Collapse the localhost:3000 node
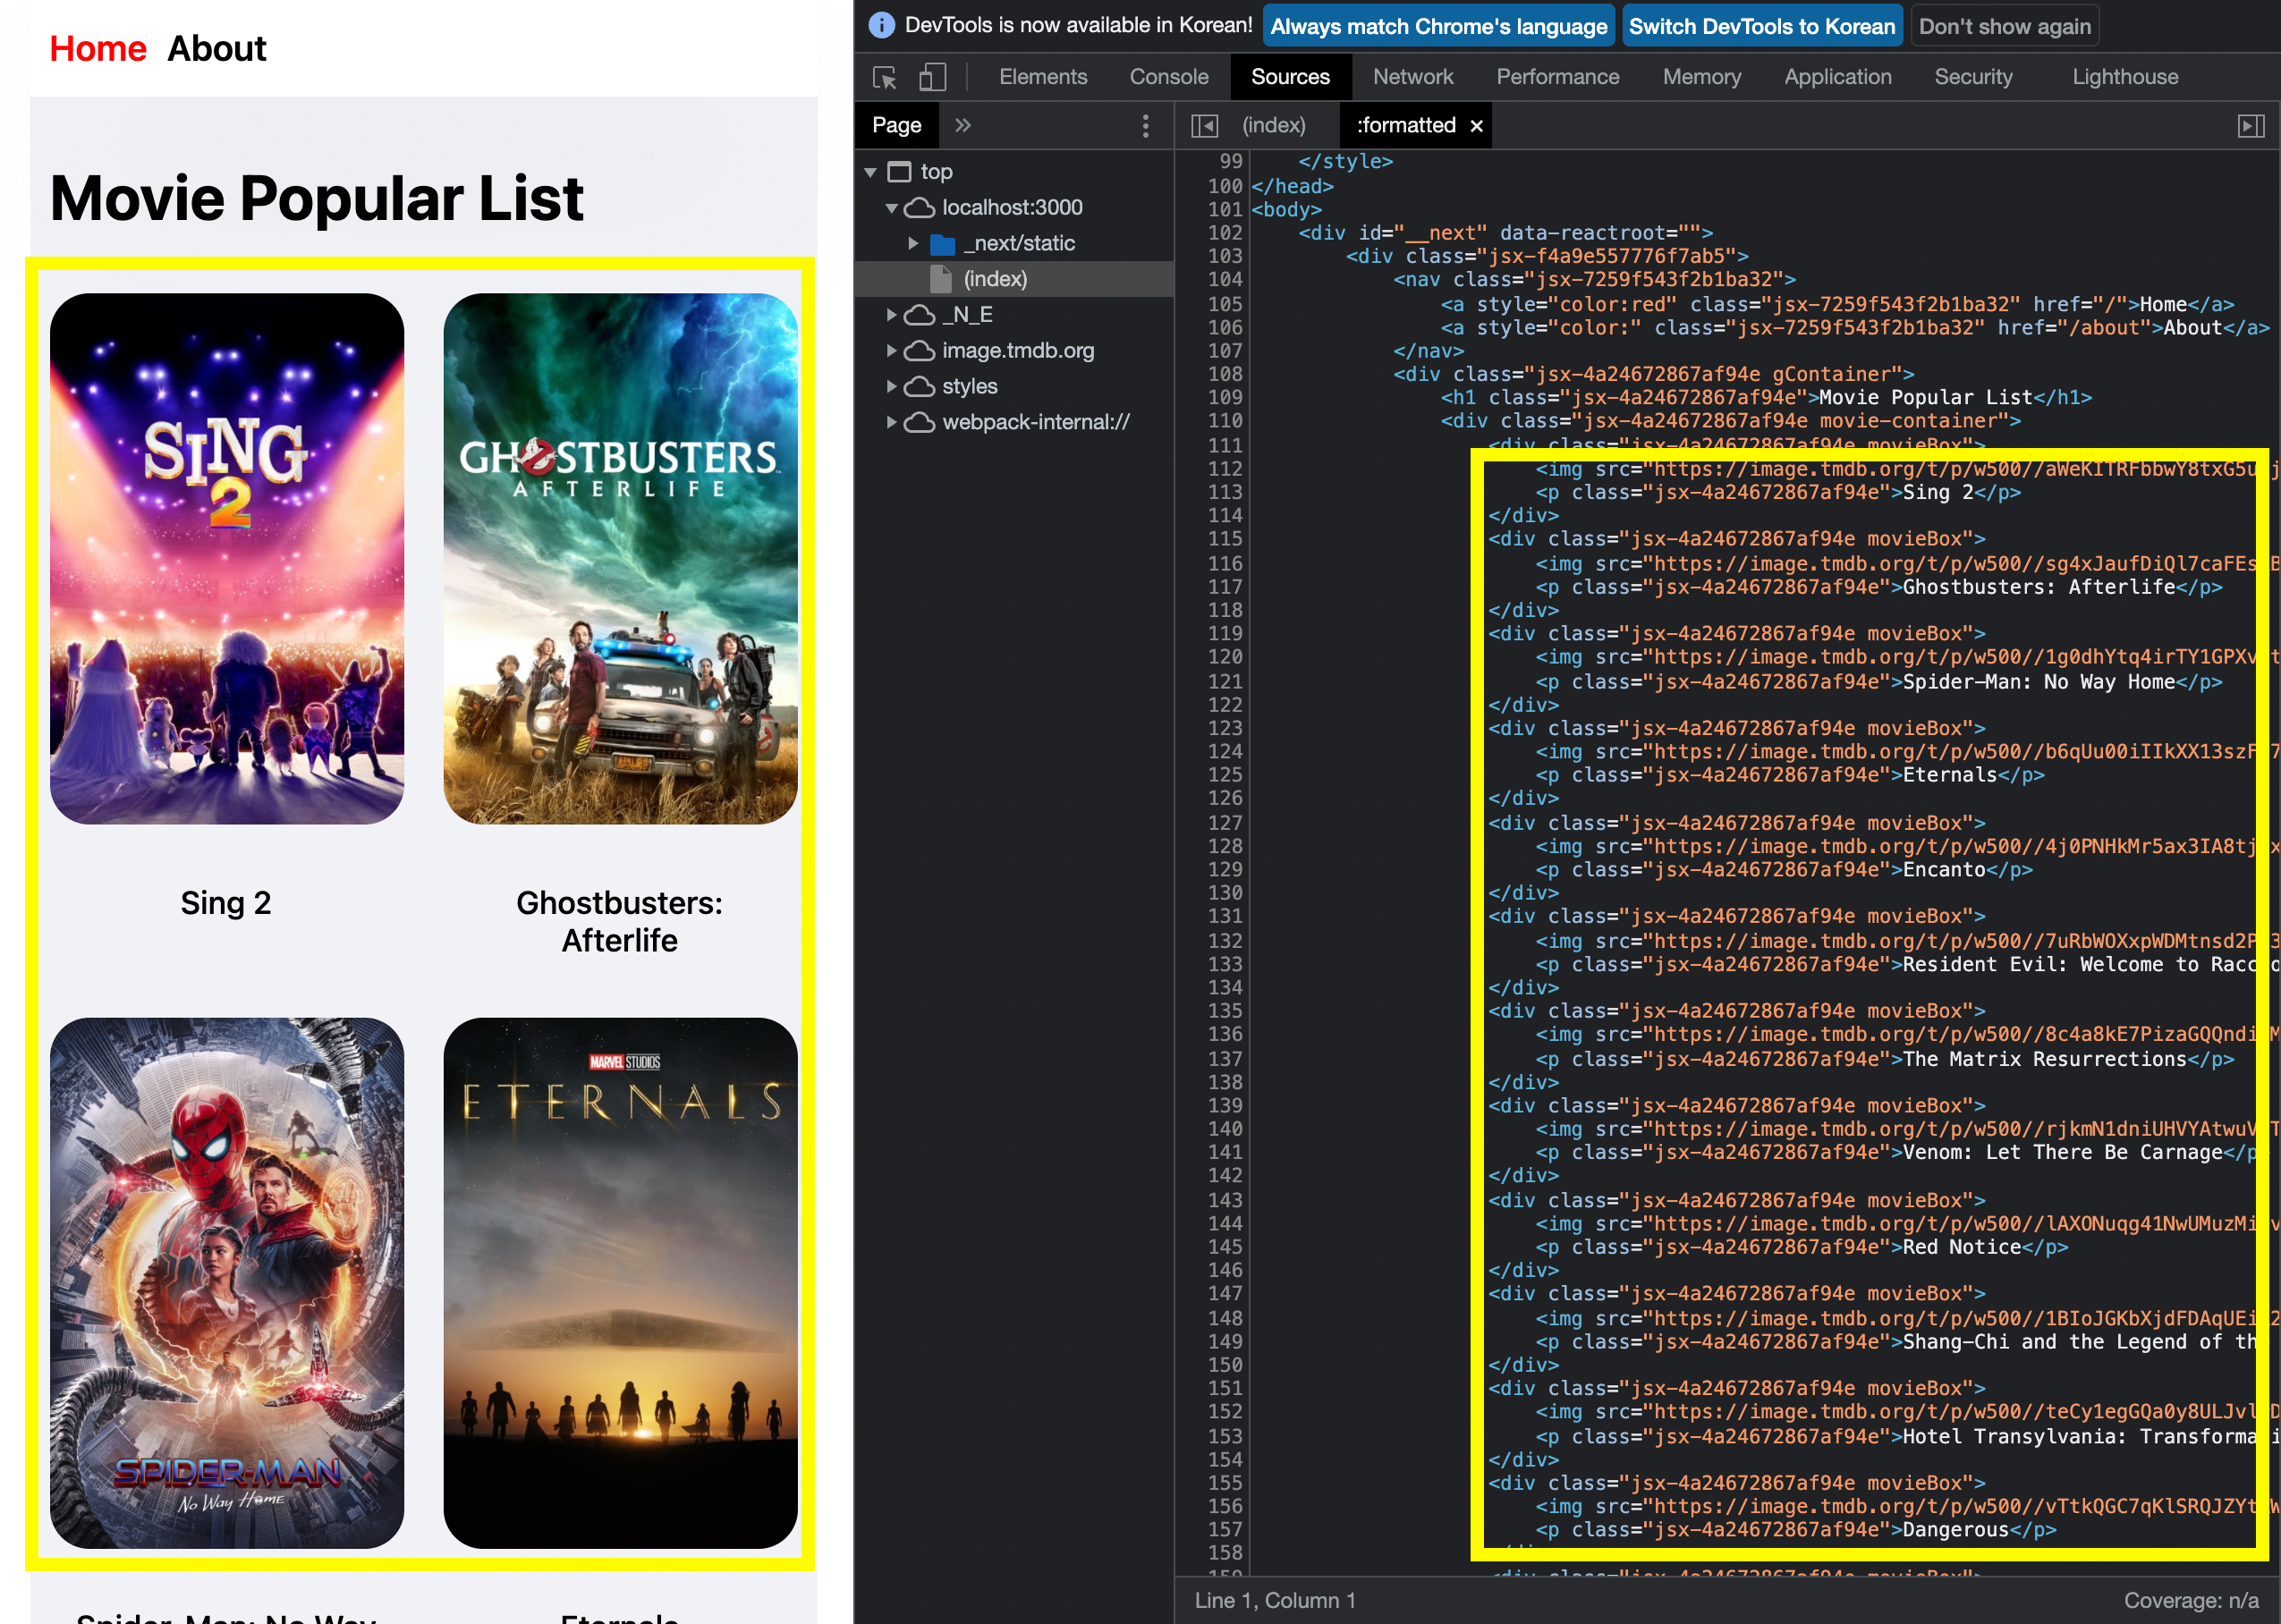This screenshot has width=2281, height=1624. (891, 208)
